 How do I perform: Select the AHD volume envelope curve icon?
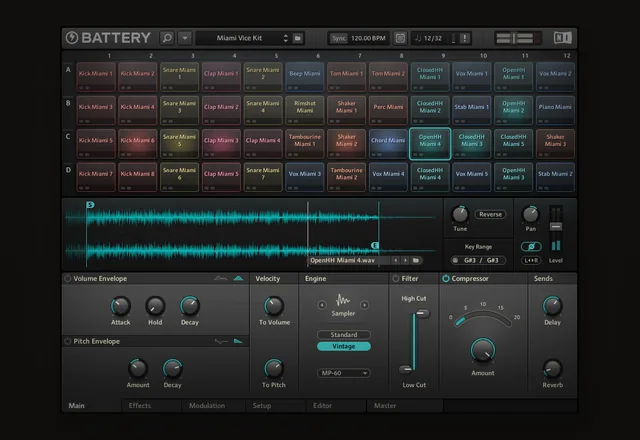[x=220, y=278]
